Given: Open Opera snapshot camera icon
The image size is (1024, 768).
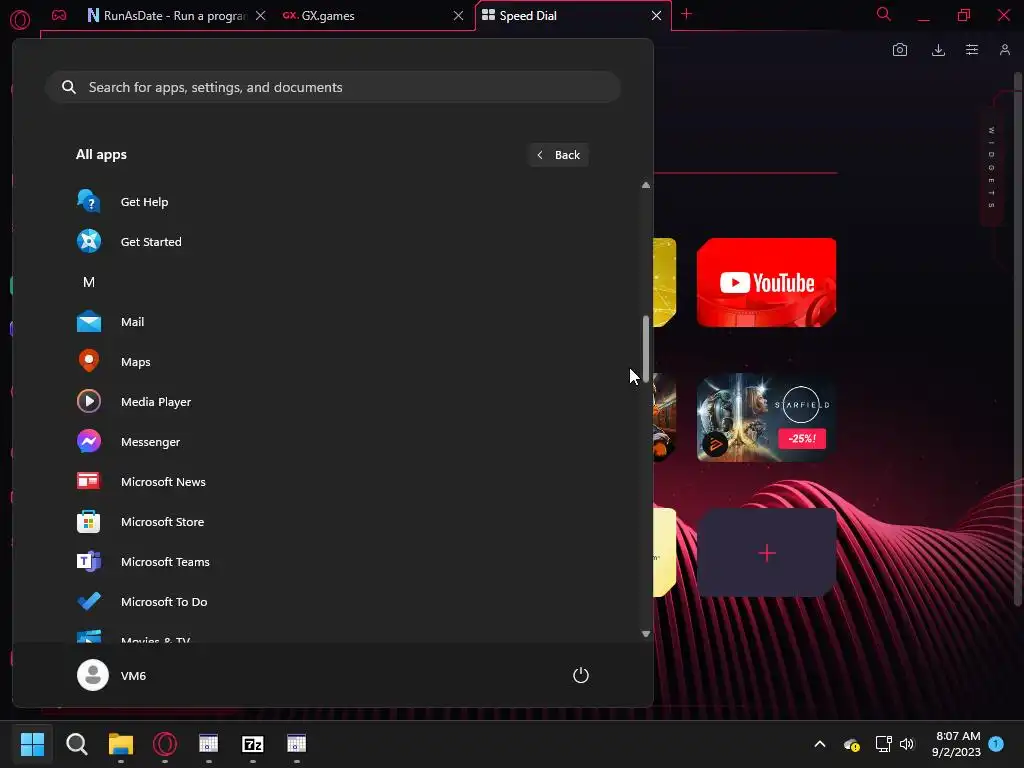Looking at the screenshot, I should pyautogui.click(x=900, y=50).
